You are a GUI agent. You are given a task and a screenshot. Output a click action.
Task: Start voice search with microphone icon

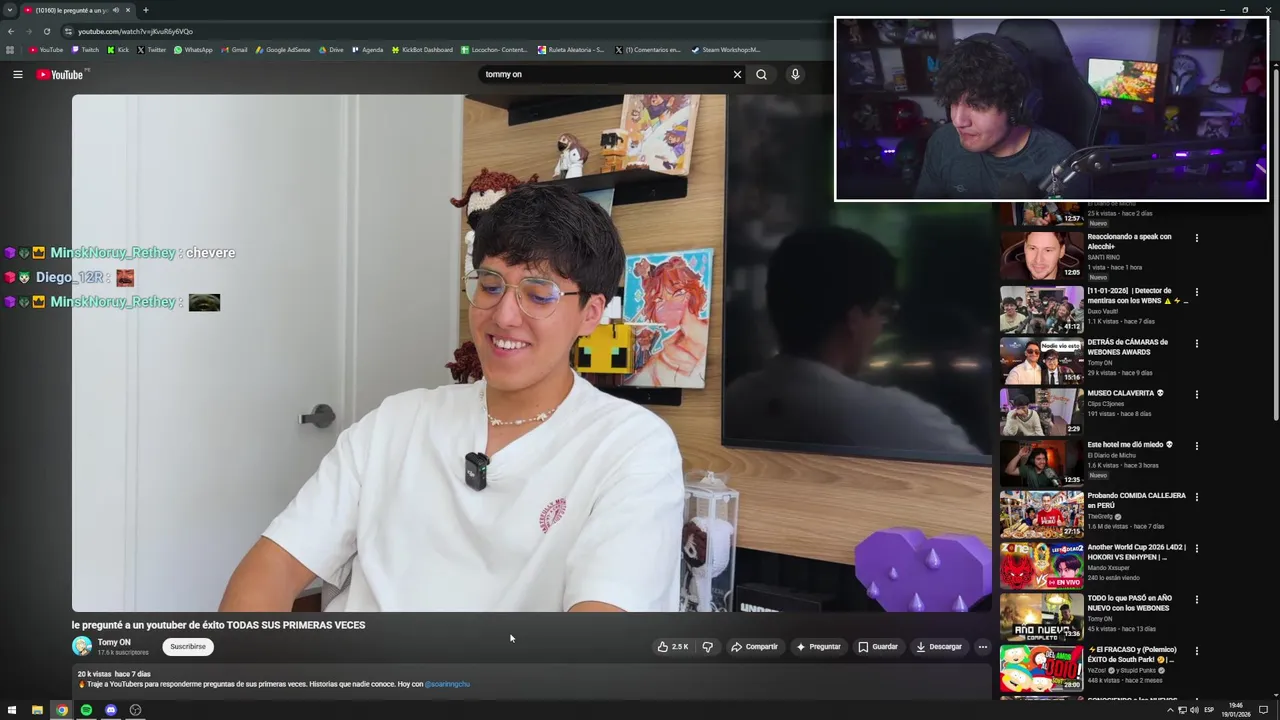(x=795, y=74)
